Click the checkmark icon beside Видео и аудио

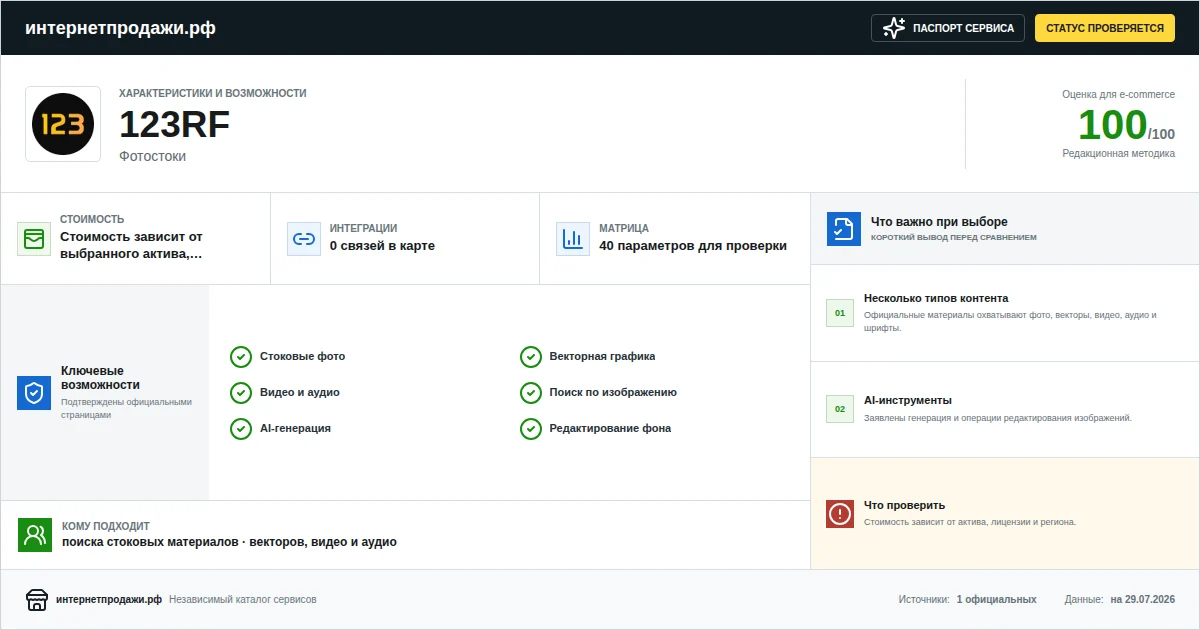tap(241, 393)
